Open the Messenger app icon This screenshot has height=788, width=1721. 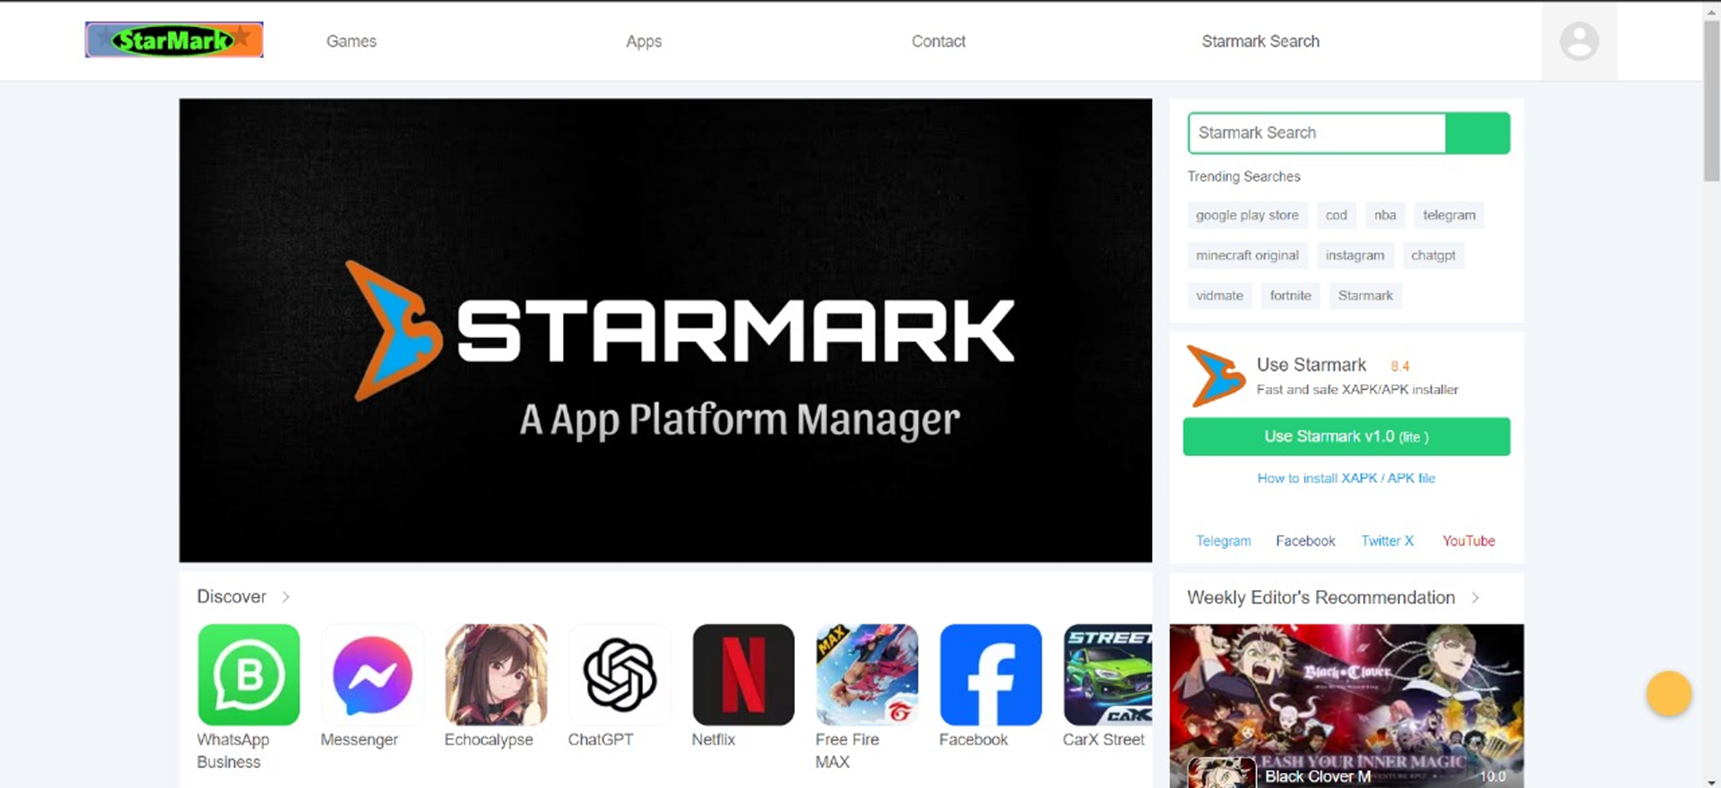tap(372, 674)
